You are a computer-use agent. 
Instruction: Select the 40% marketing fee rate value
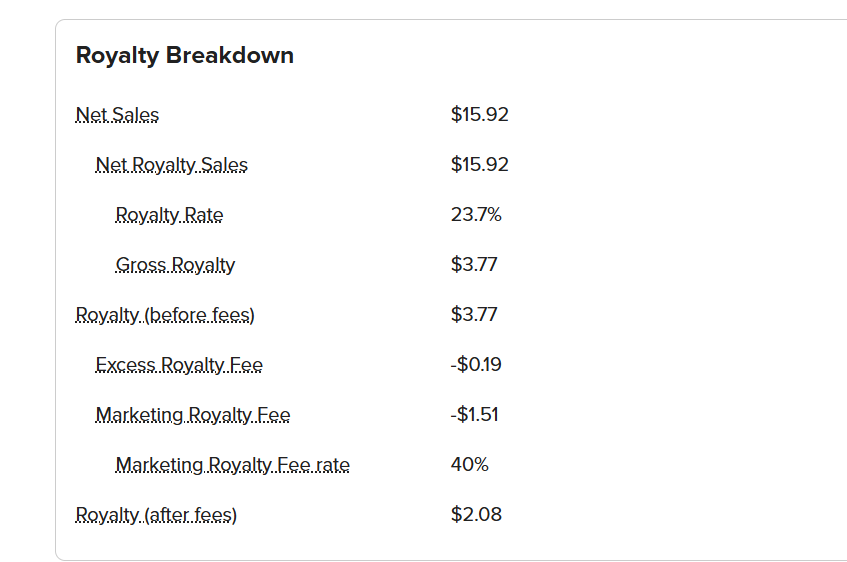(x=470, y=464)
